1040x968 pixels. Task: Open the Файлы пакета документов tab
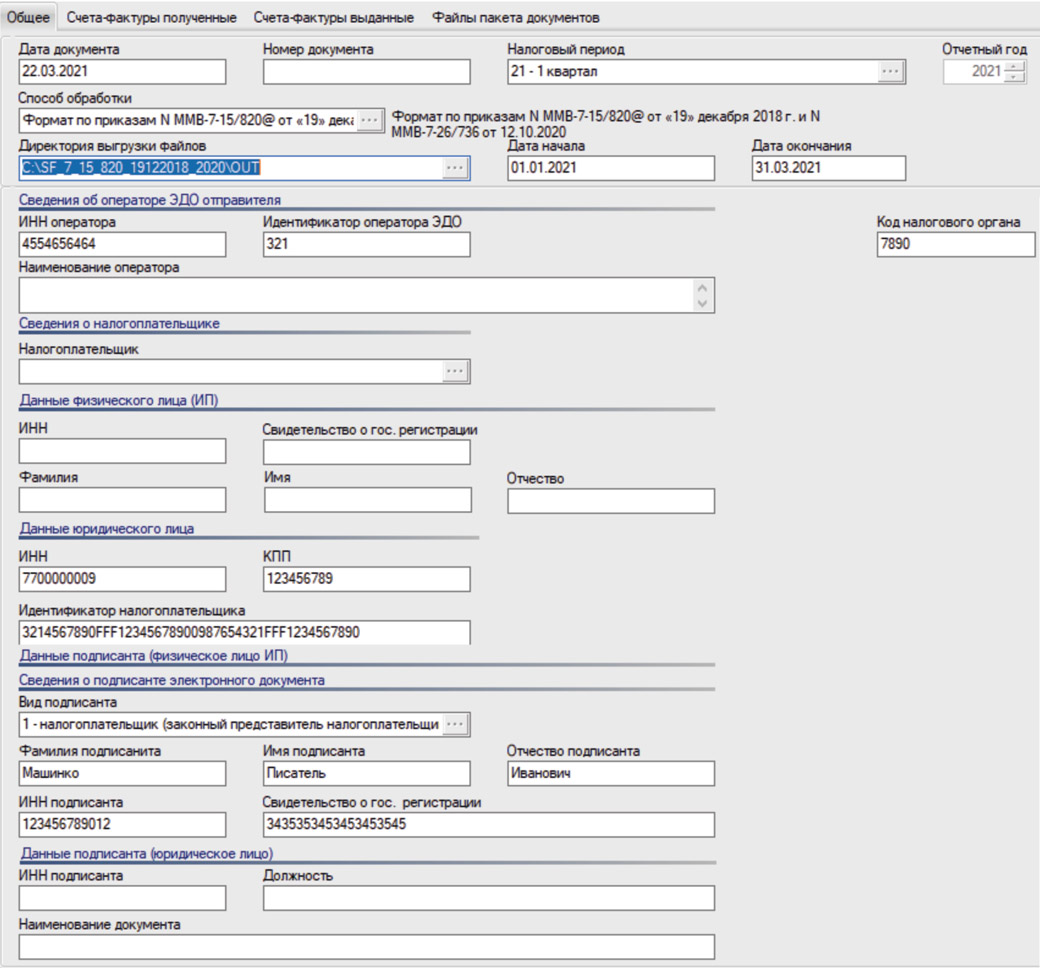coord(516,18)
